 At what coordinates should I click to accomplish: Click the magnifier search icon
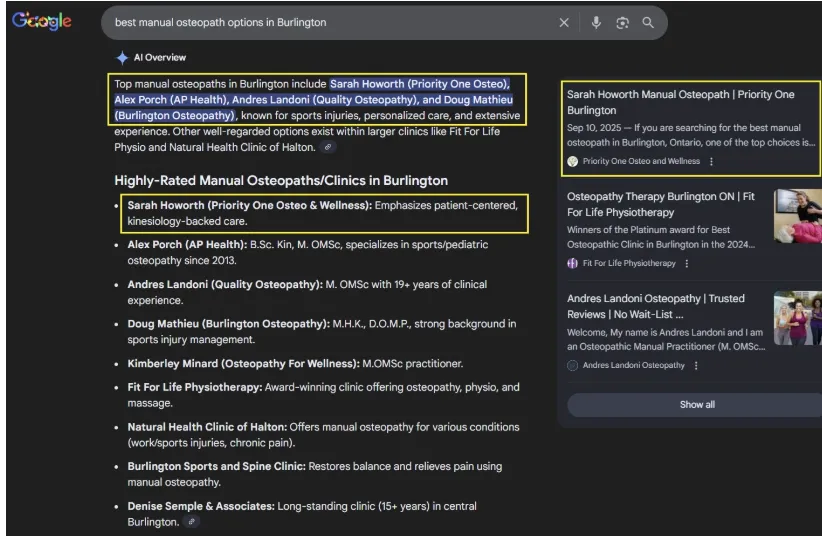click(648, 23)
